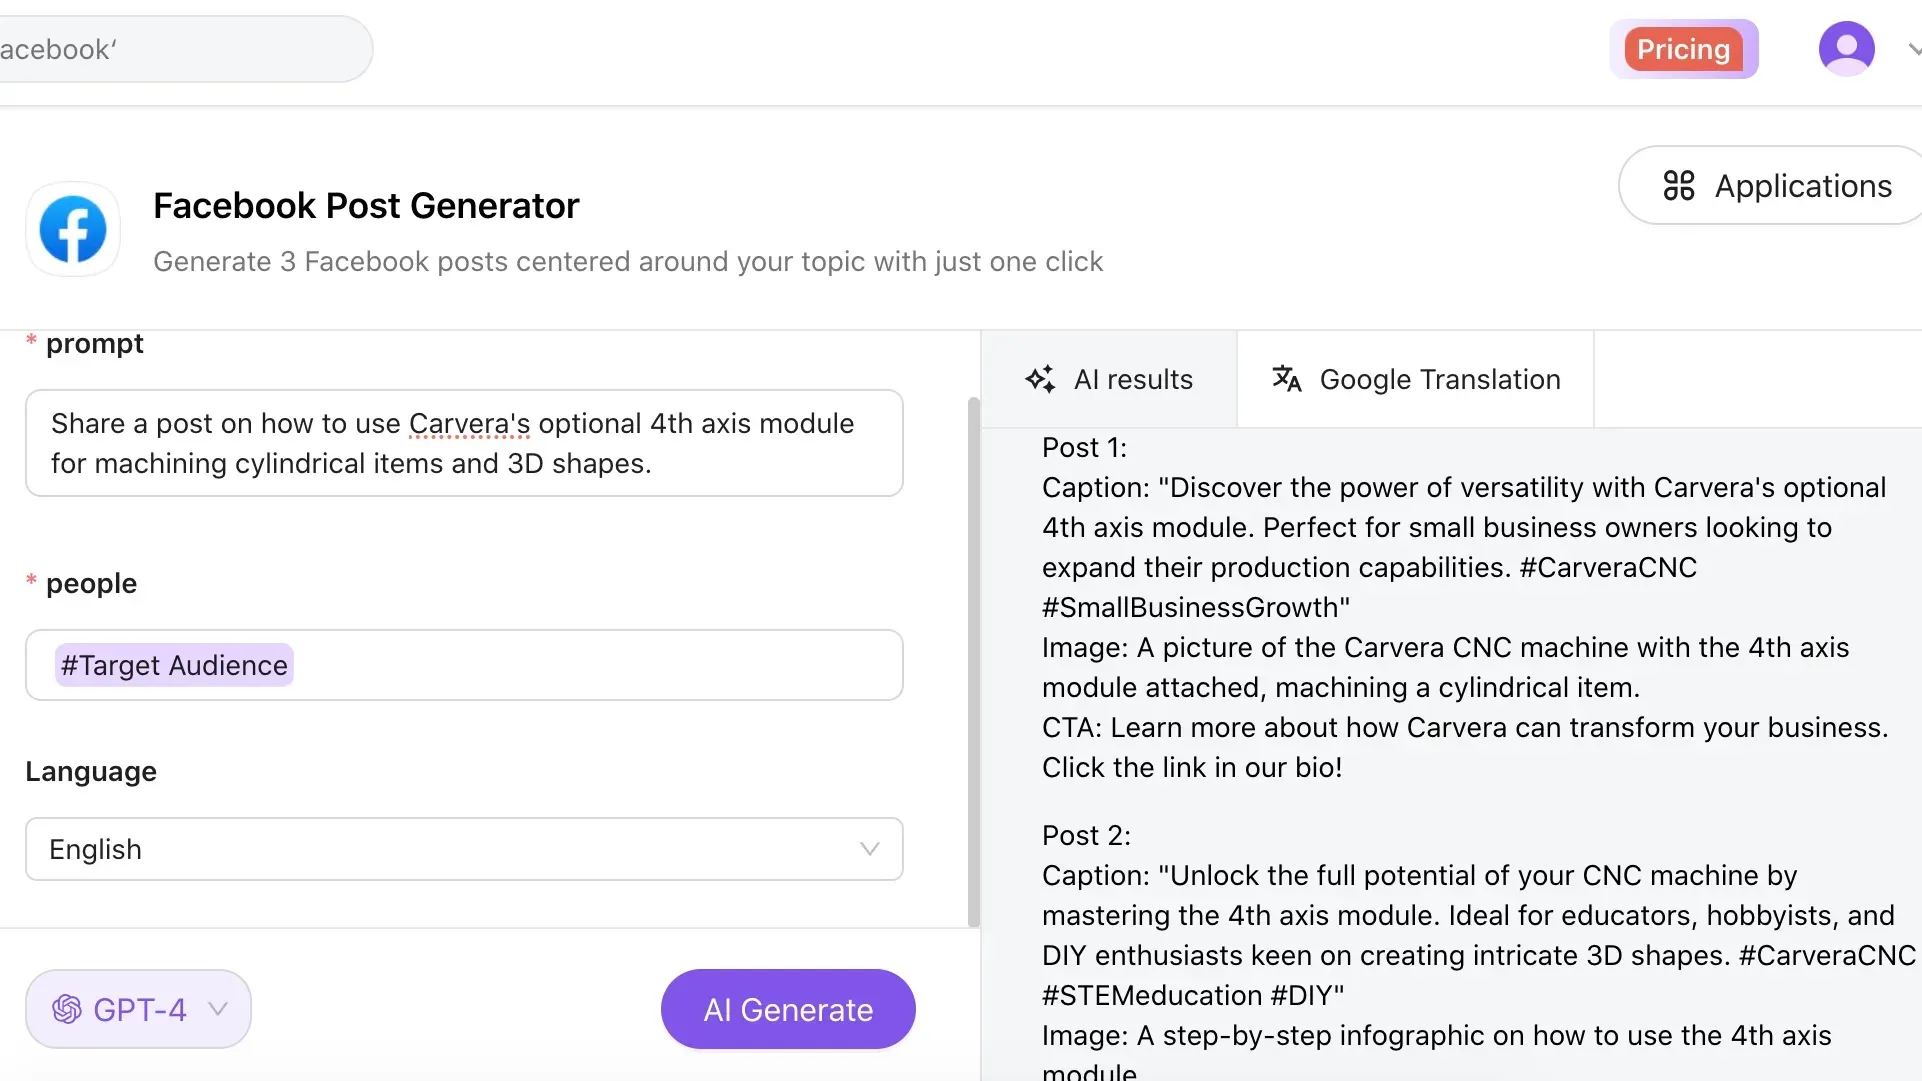Click the form panel vertical scrollbar

pos(973,660)
